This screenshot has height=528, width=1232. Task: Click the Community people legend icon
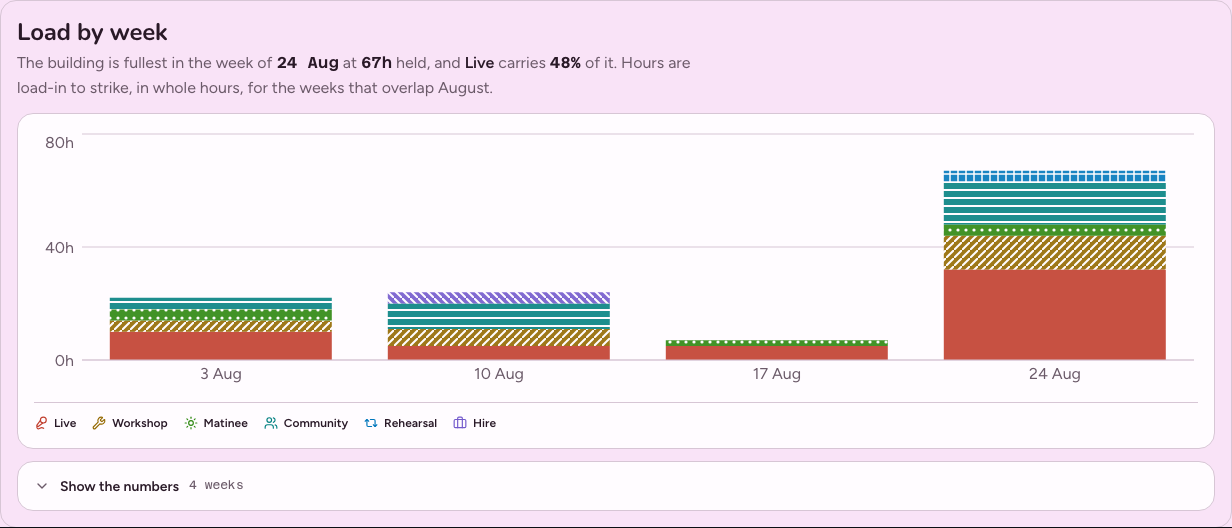point(270,423)
